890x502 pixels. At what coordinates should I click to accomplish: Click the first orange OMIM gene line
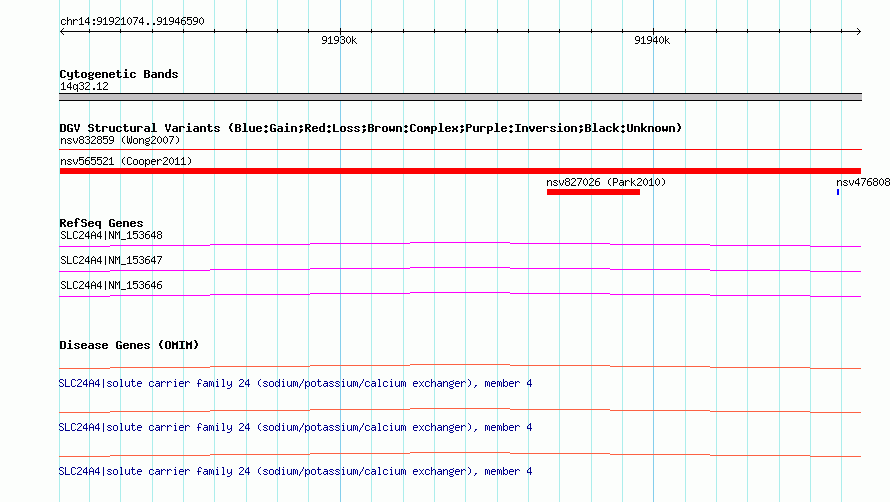coord(460,366)
